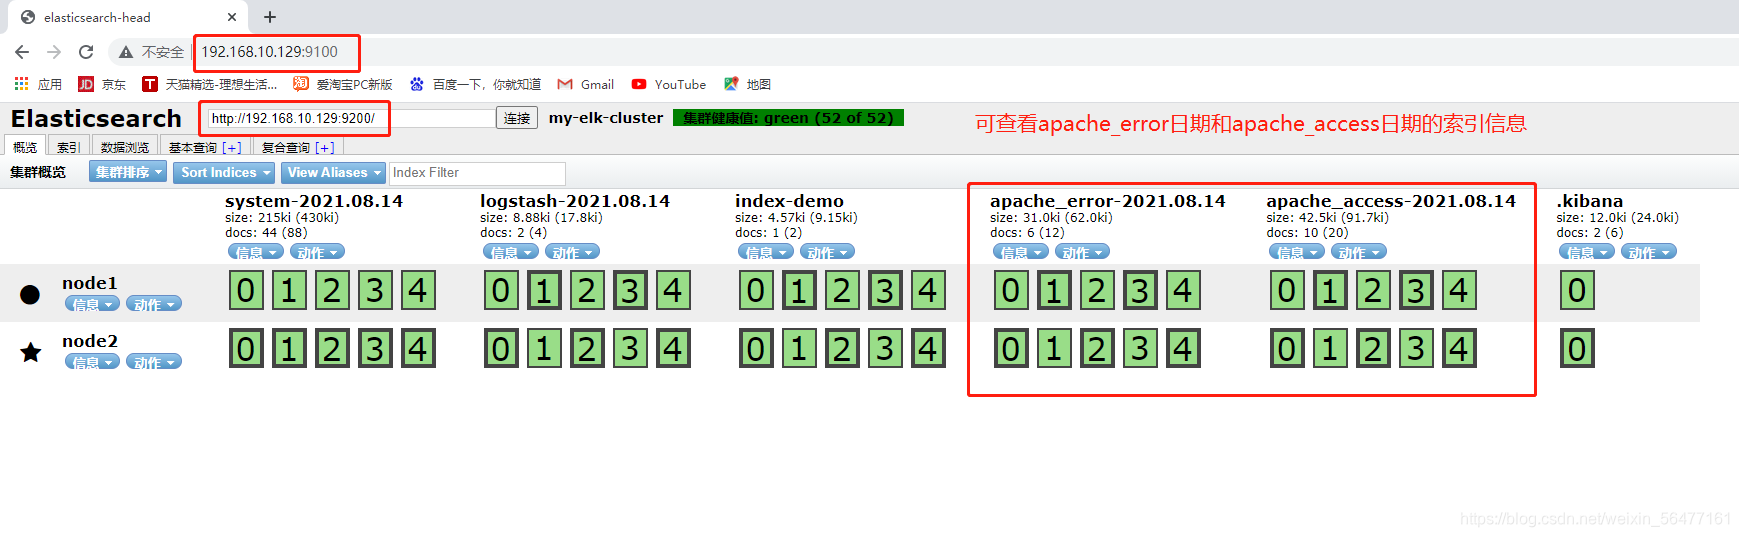Click the Elasticsearch header title

point(96,118)
